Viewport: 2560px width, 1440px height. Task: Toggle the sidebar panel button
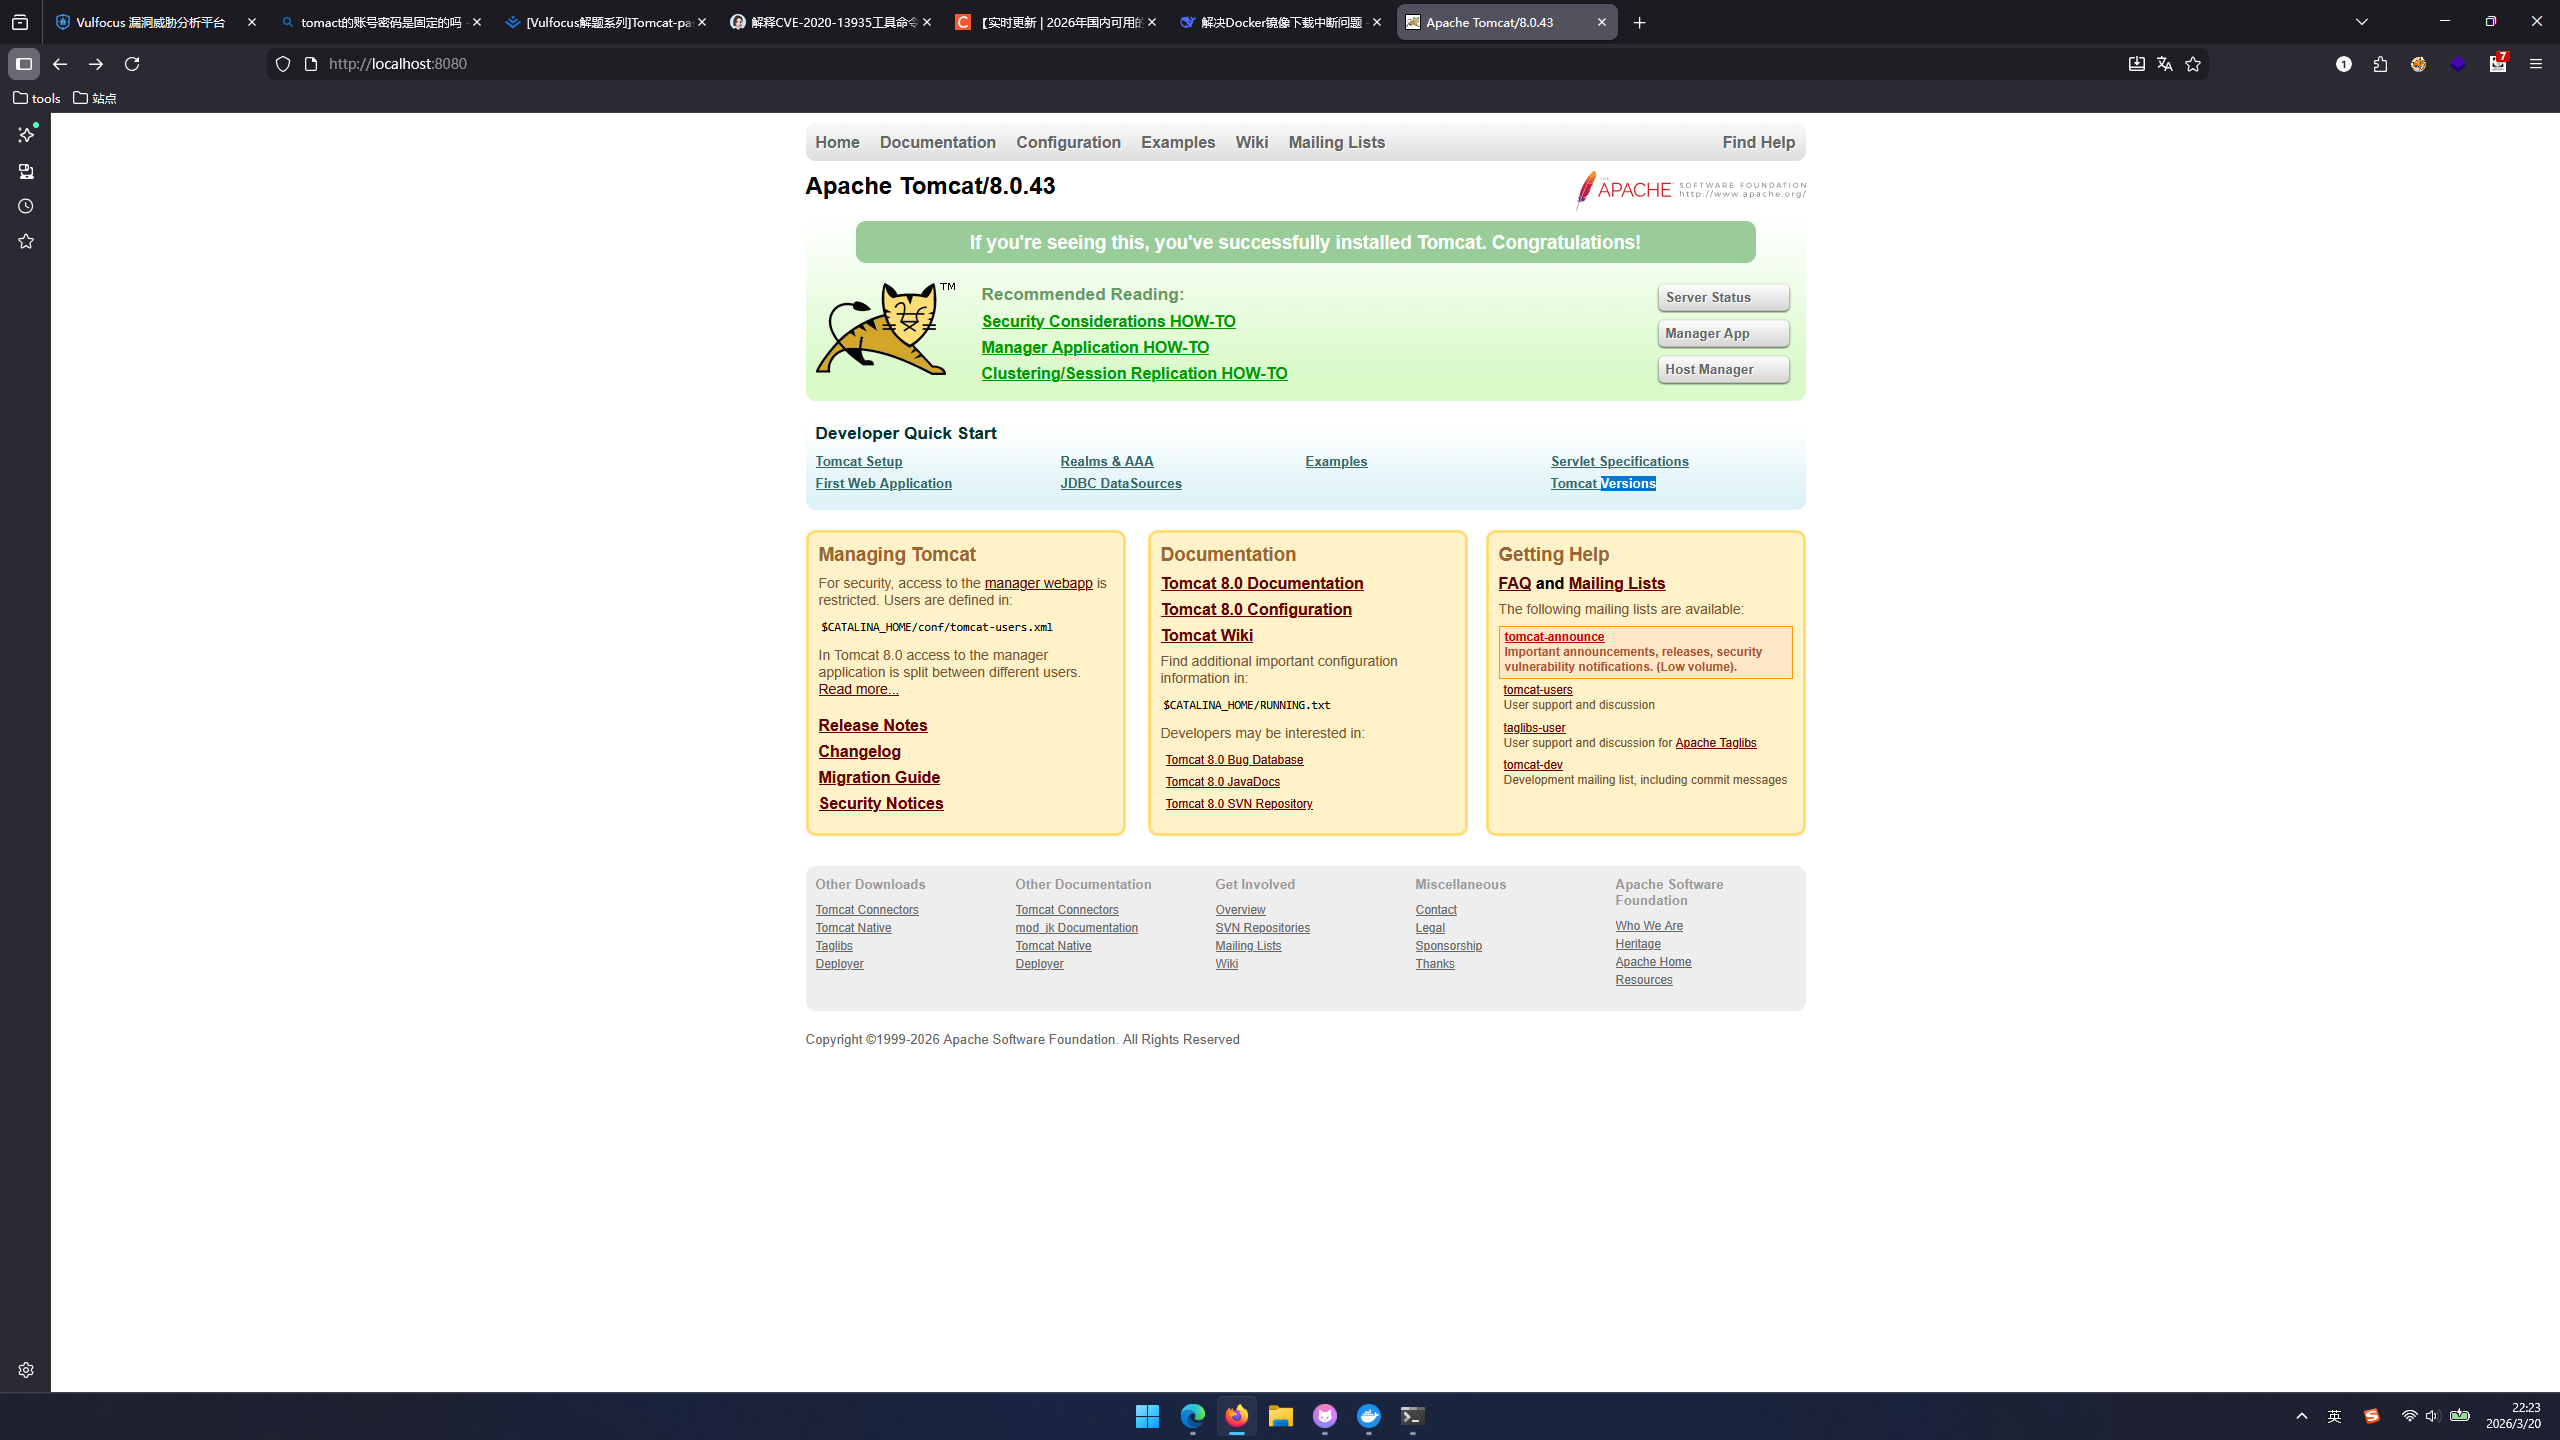coord(24,64)
